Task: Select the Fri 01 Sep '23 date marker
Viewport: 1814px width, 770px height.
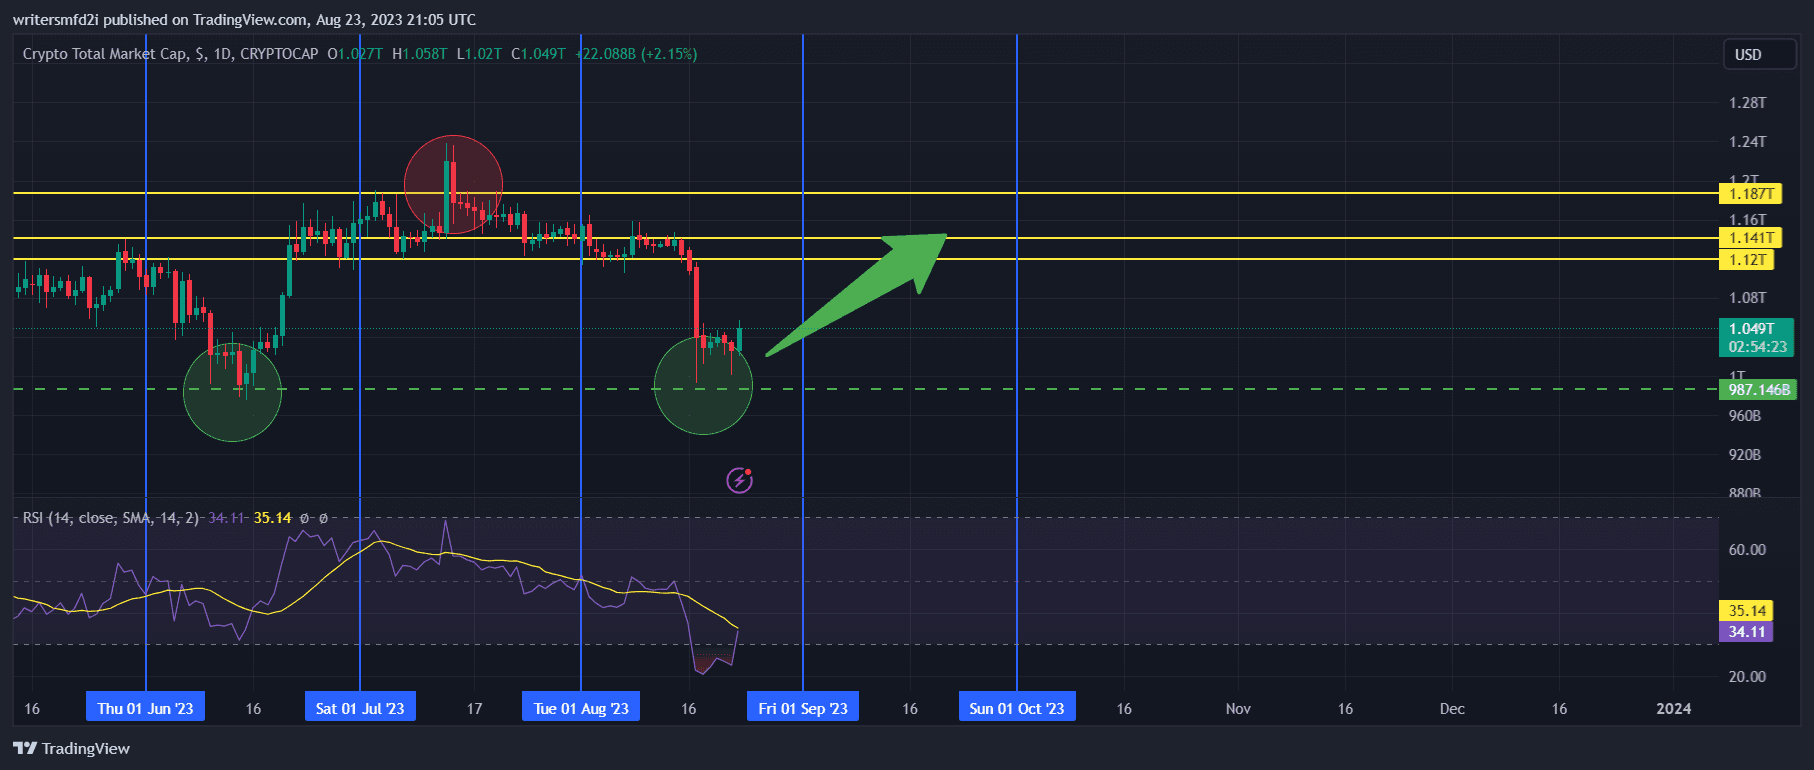Action: point(802,708)
